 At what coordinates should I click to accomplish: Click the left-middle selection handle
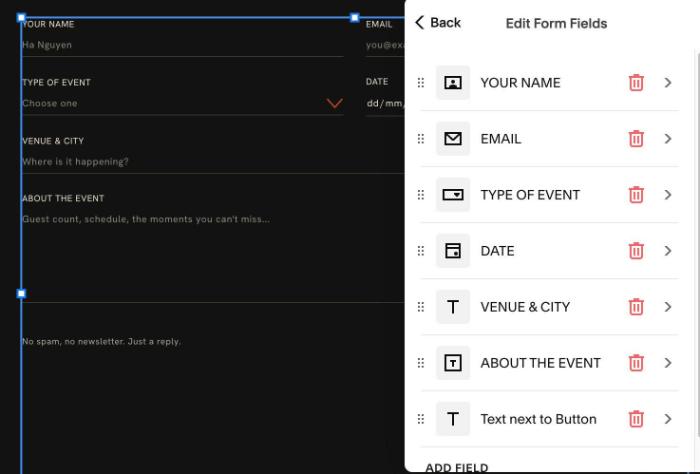(x=21, y=293)
